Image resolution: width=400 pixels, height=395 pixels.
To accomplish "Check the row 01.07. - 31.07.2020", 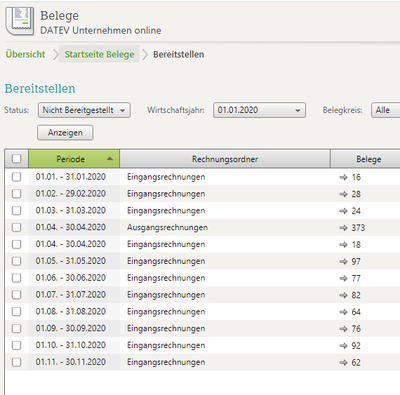I will (16, 295).
